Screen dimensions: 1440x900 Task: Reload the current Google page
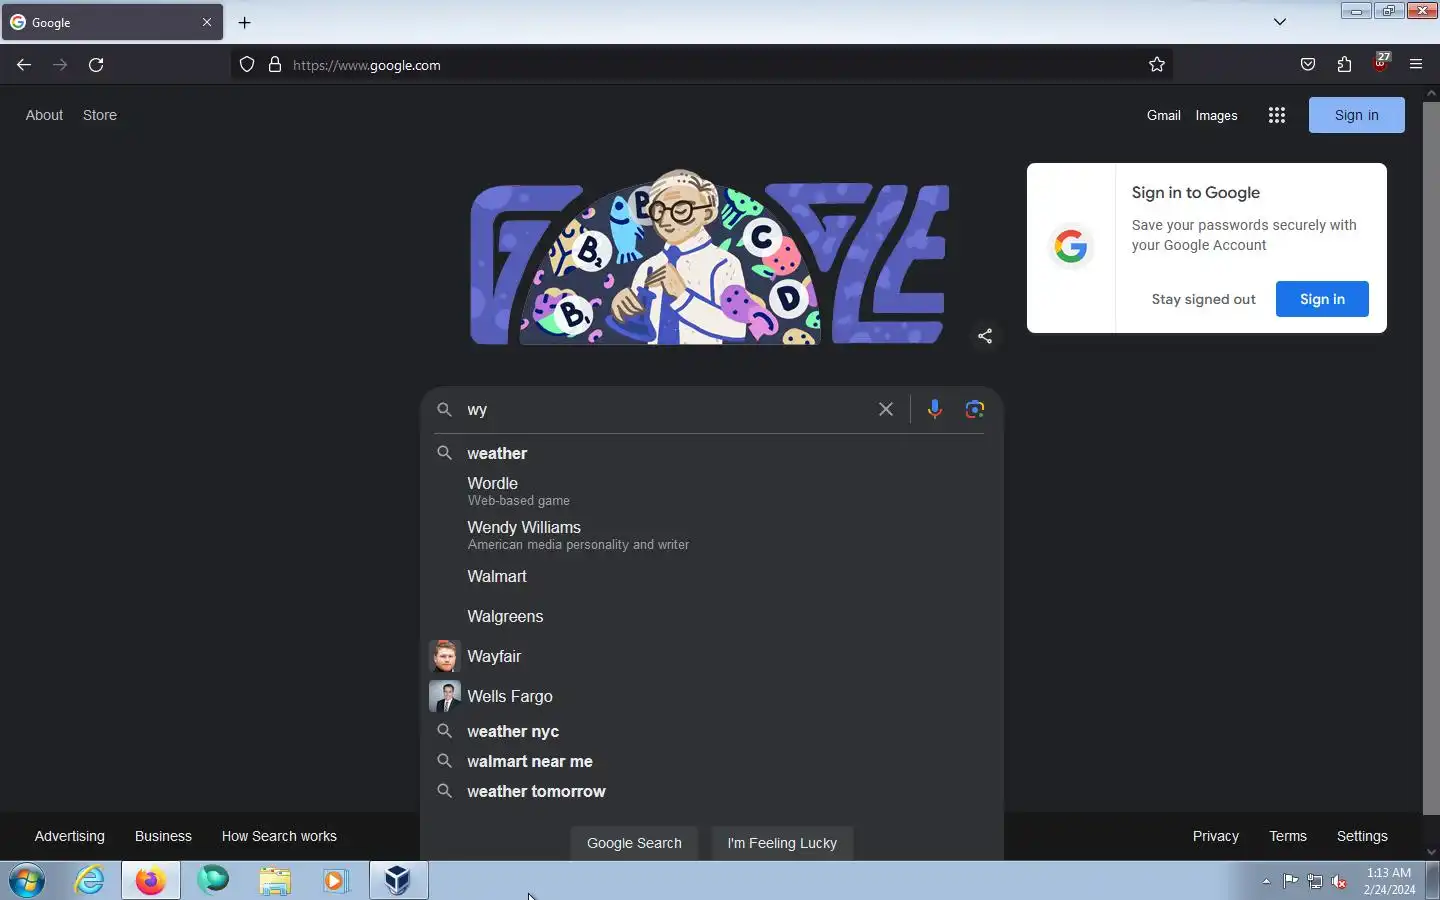96,65
